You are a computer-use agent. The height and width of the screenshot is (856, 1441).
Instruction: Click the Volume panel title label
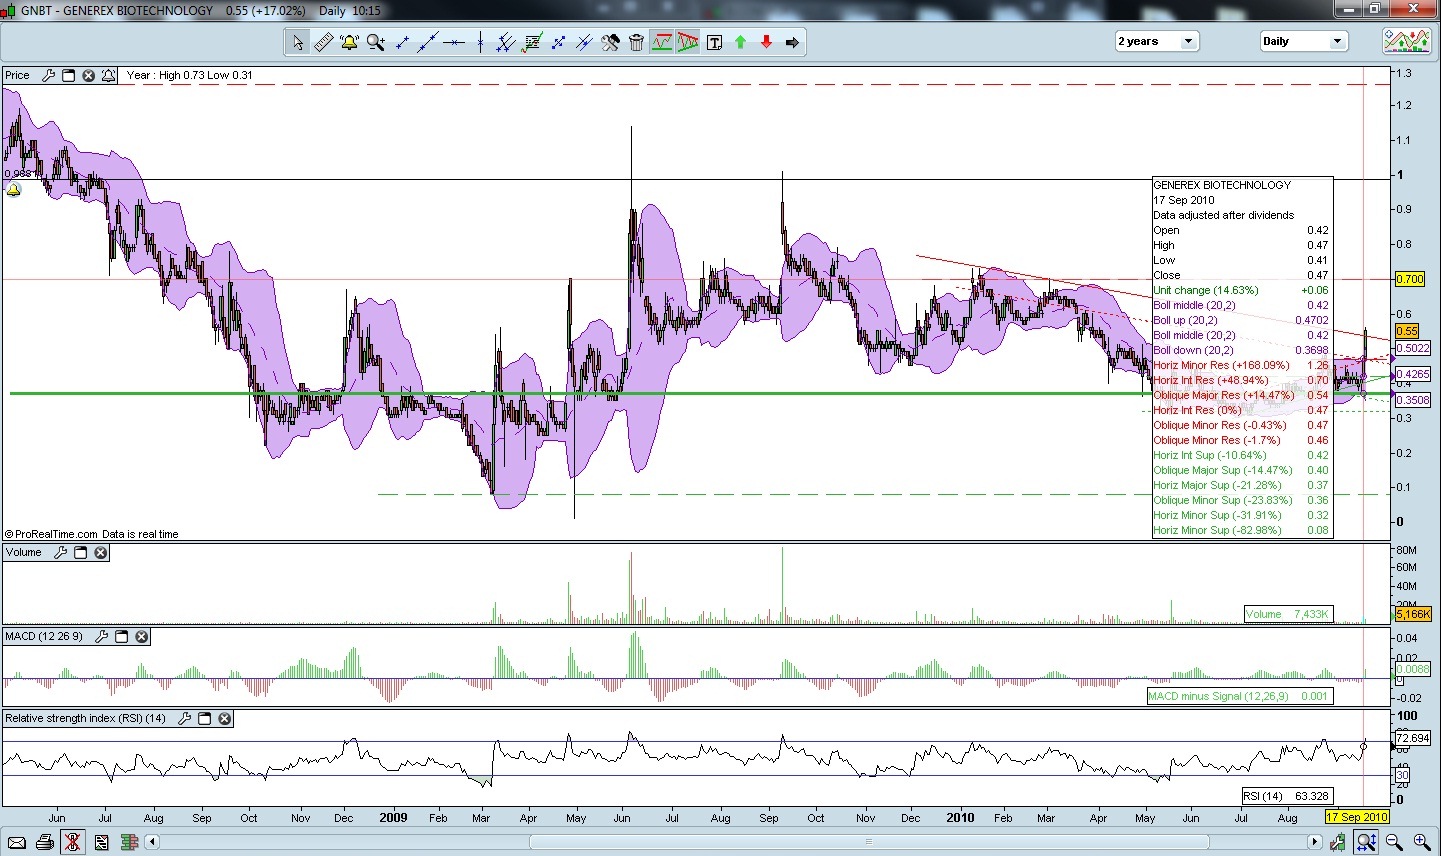[x=24, y=552]
